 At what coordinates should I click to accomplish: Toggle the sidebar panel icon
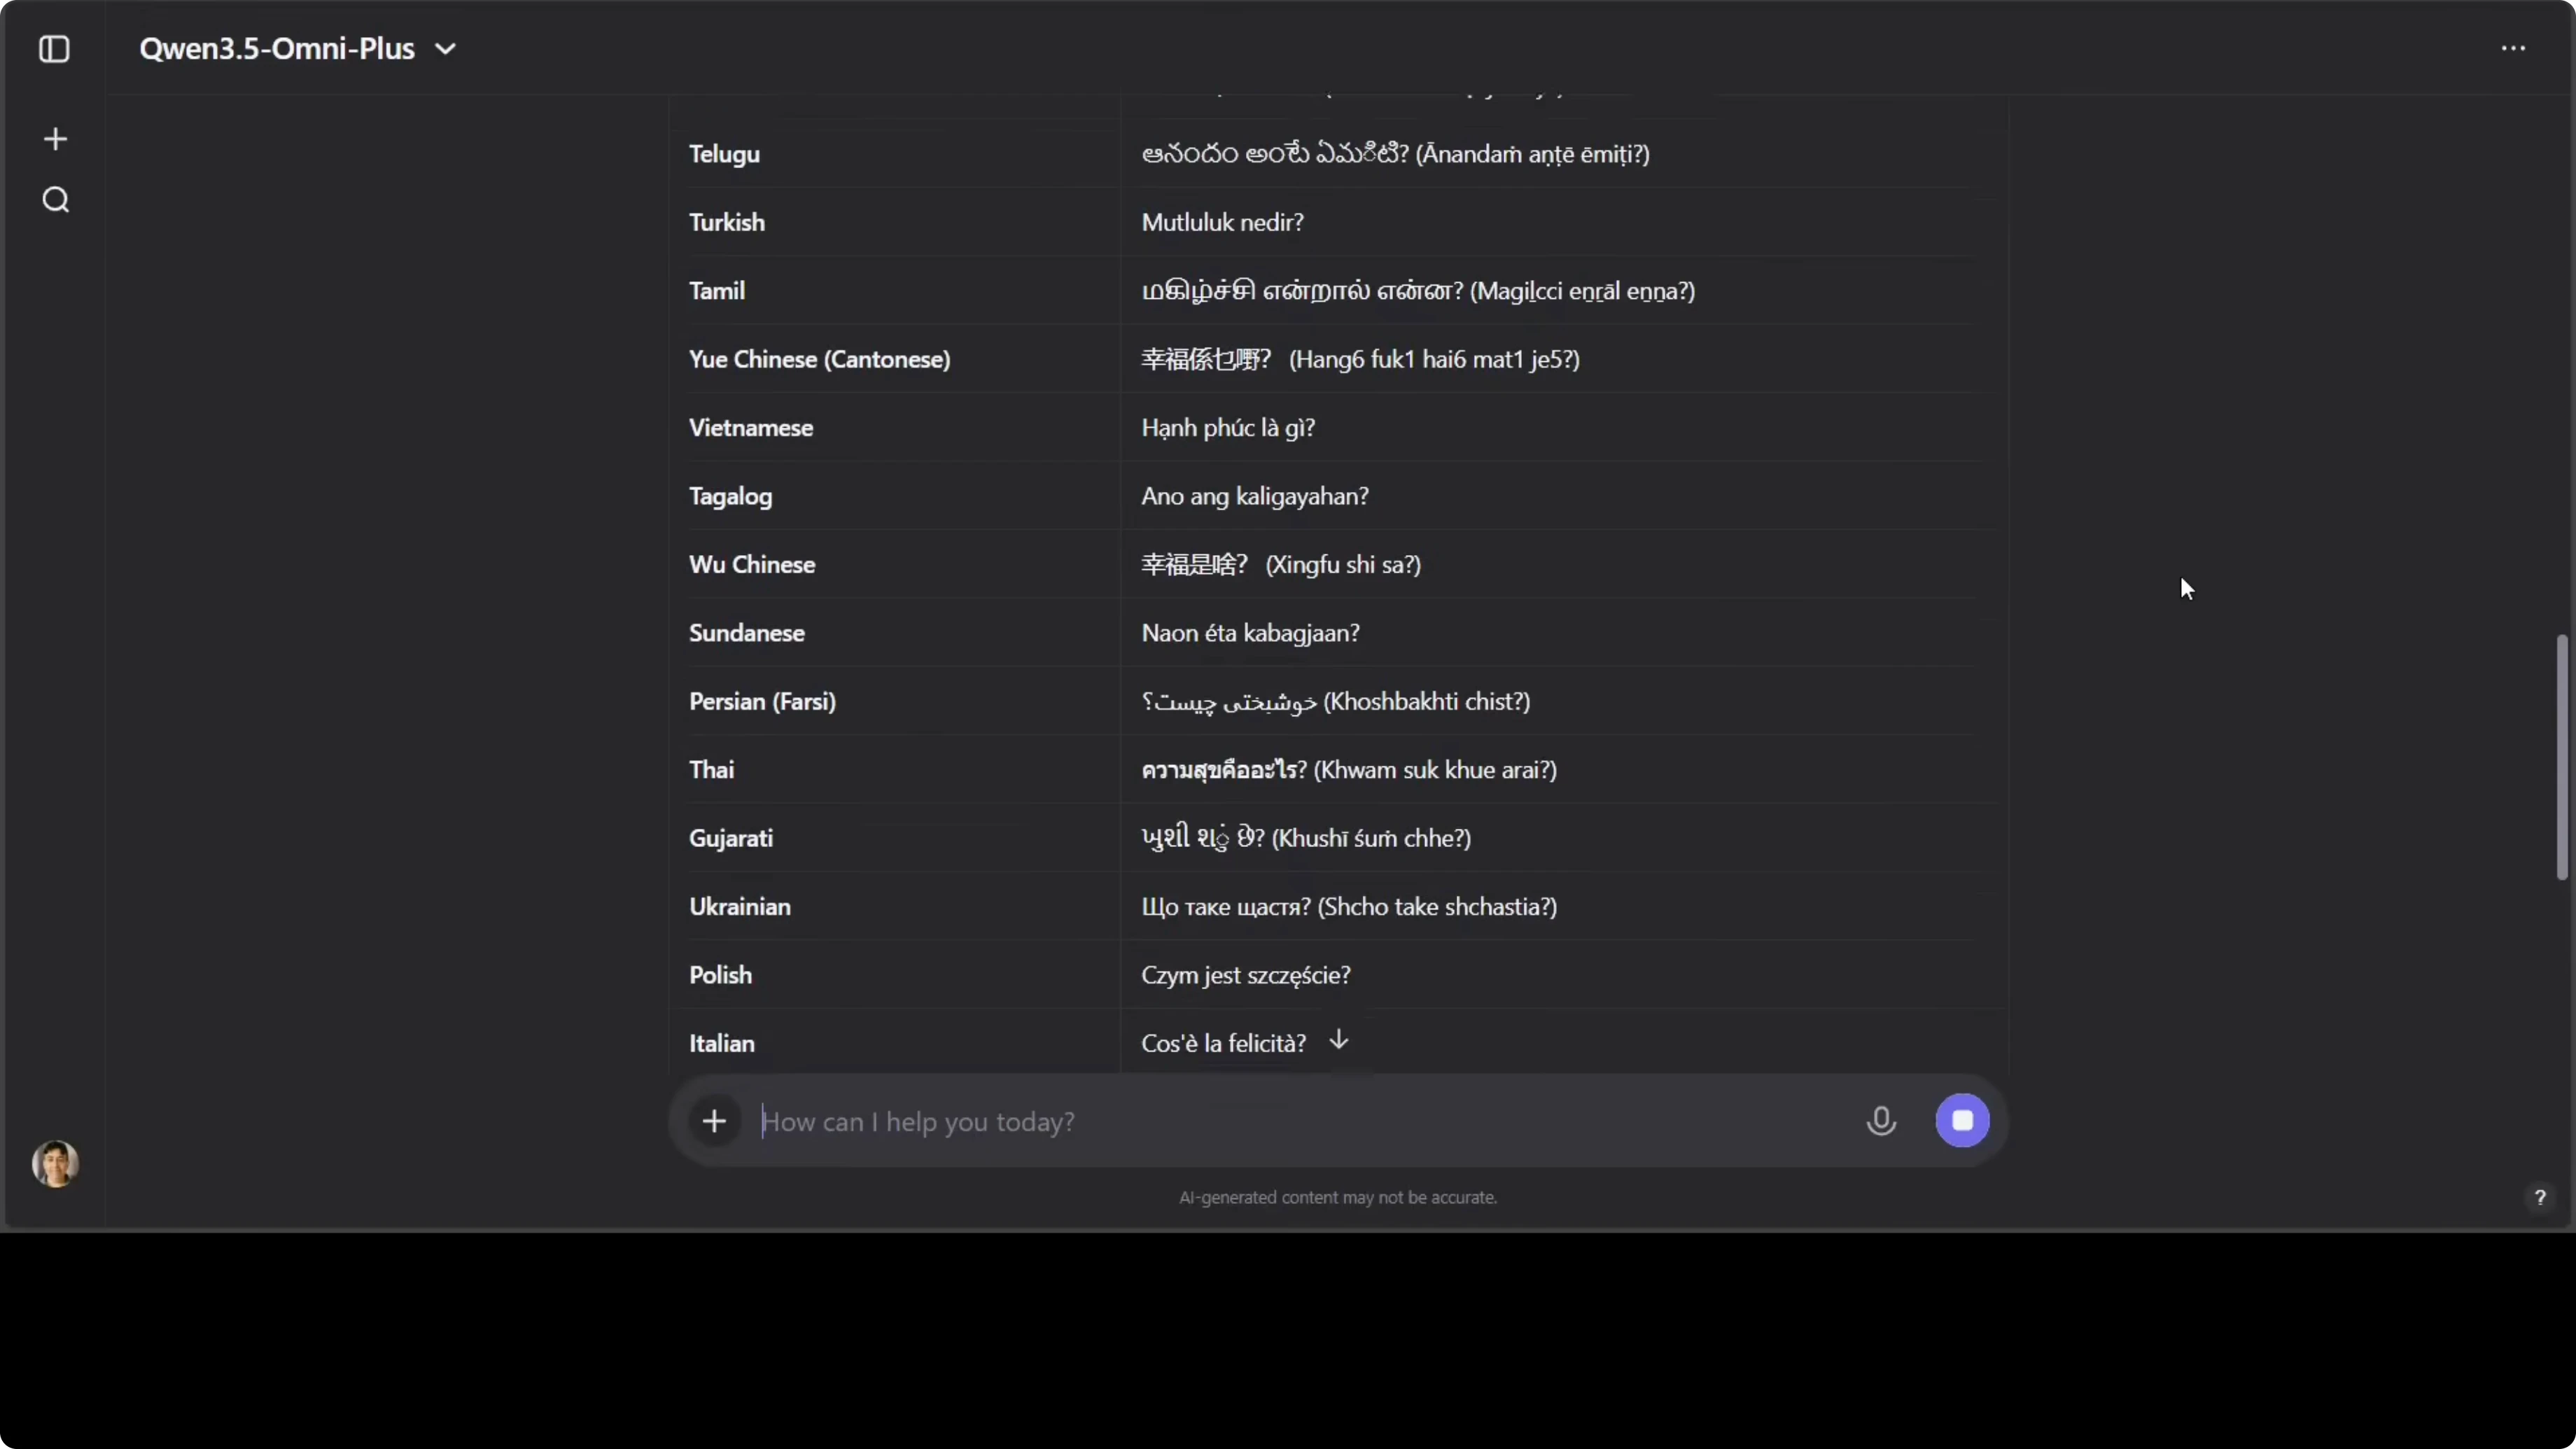pos(54,49)
